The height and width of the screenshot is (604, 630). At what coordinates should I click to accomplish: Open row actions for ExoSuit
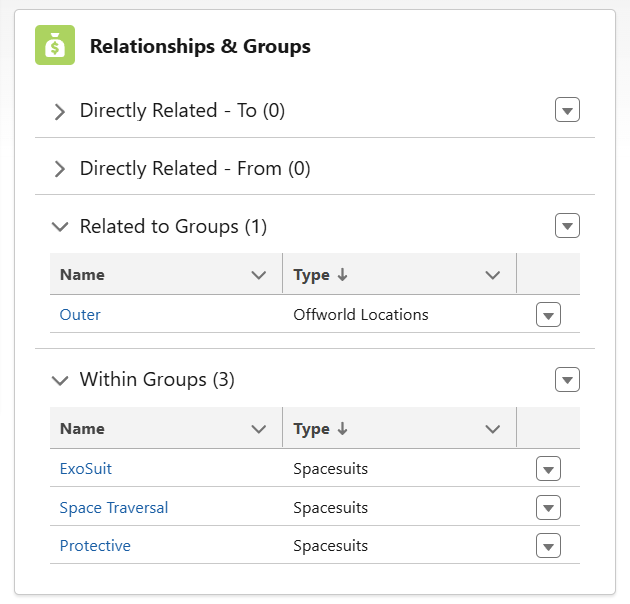(x=548, y=469)
